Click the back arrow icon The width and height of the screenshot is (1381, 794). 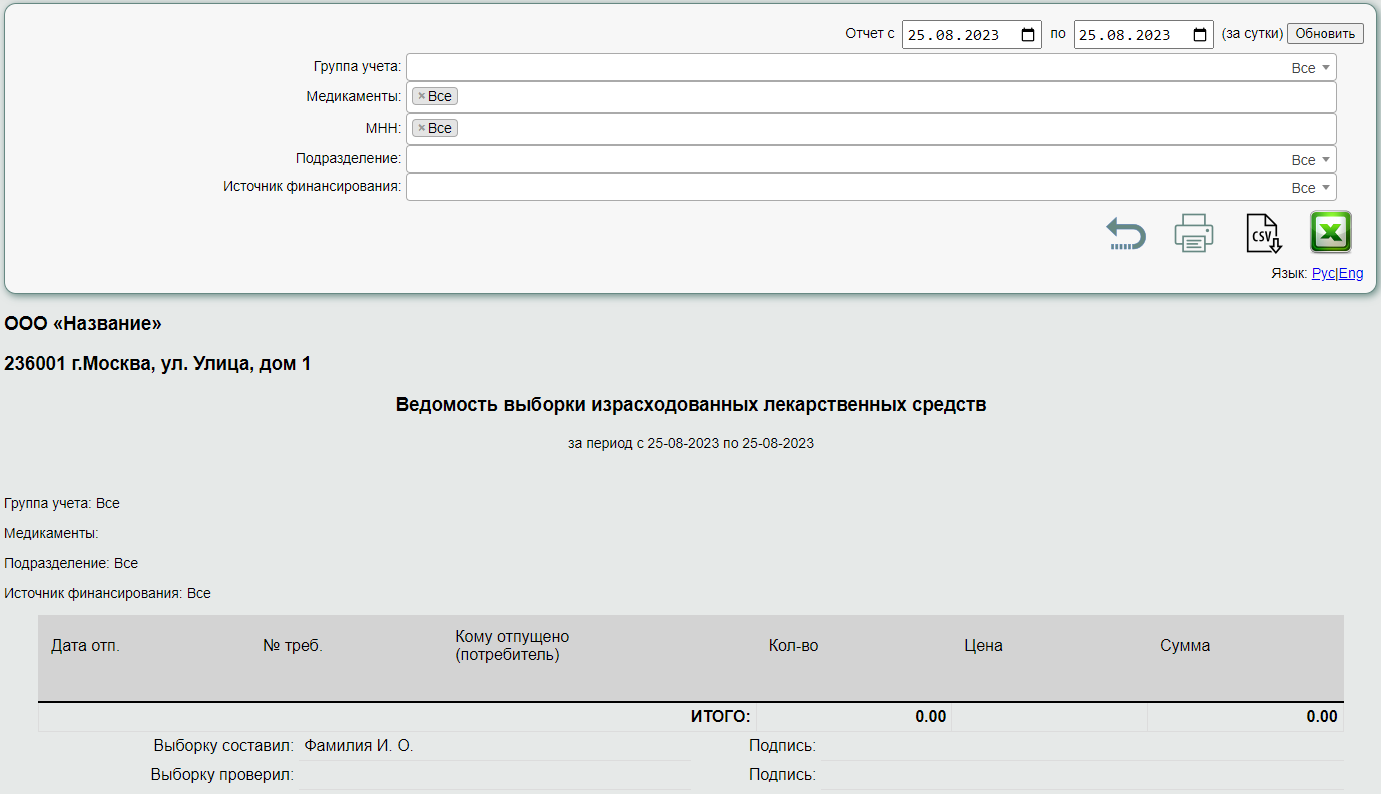[x=1126, y=234]
